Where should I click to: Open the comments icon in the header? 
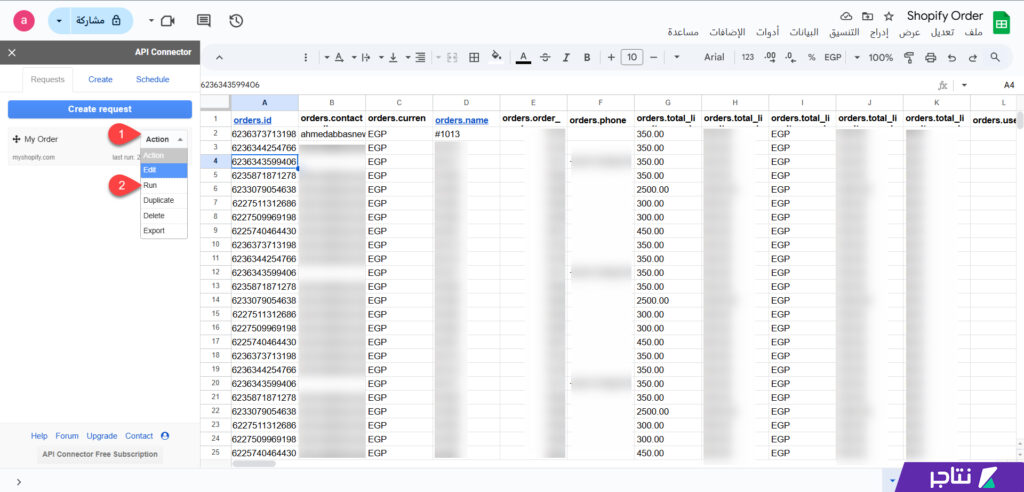point(204,21)
